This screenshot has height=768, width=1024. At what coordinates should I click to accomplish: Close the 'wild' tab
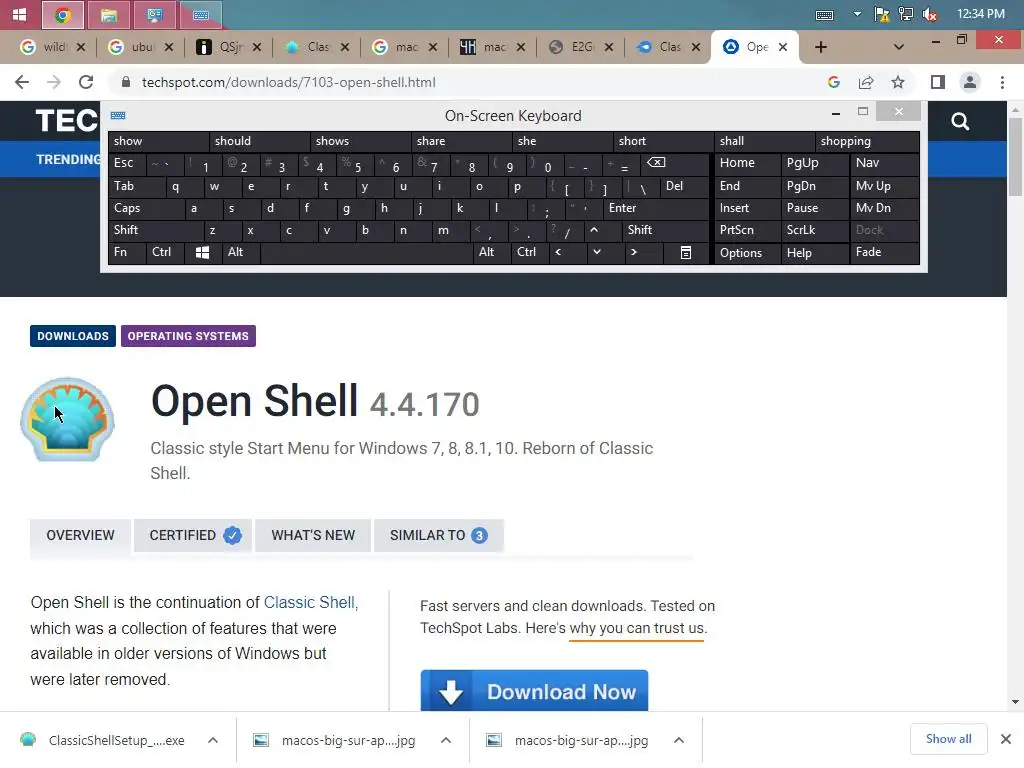(81, 47)
